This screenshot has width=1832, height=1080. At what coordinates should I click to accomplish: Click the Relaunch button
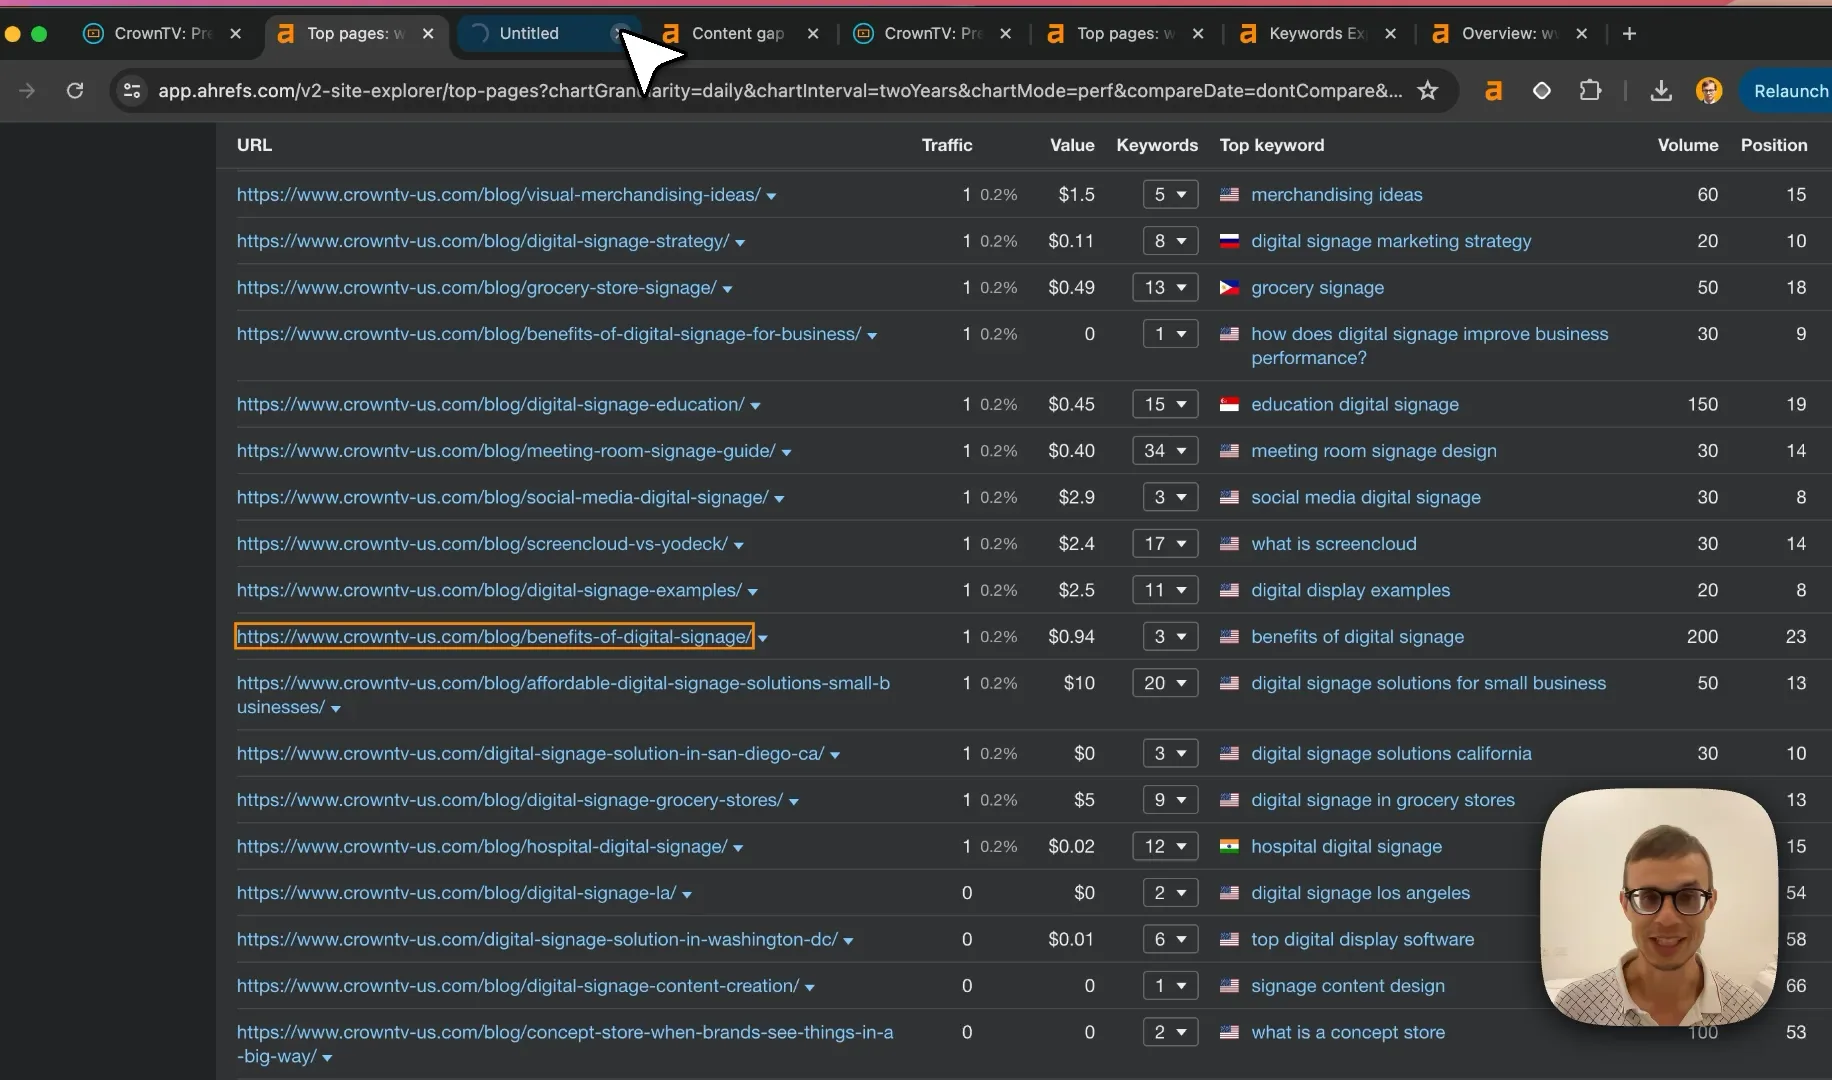coord(1789,91)
